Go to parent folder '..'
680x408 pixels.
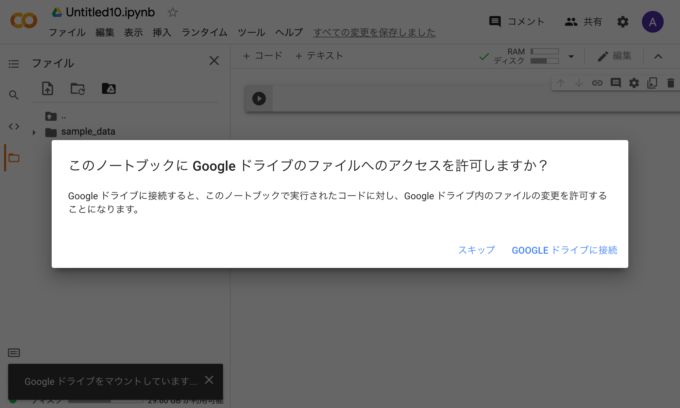click(56, 116)
